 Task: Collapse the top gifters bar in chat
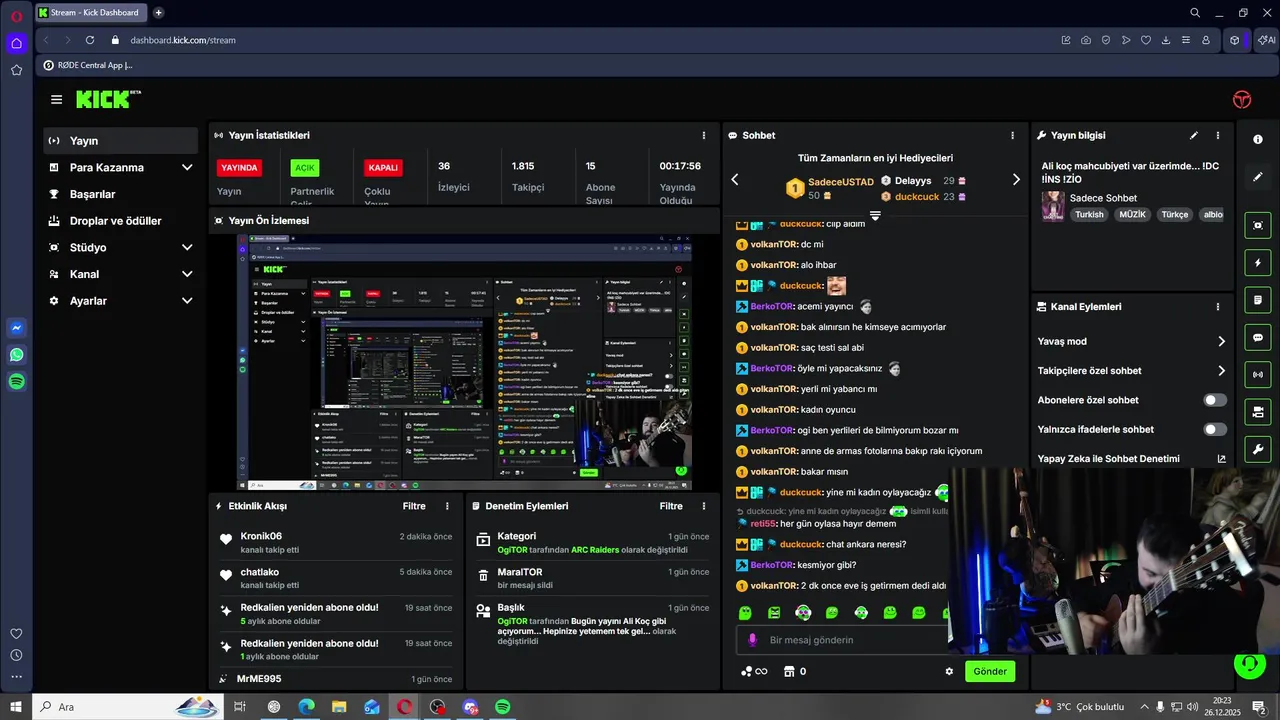pos(875,215)
